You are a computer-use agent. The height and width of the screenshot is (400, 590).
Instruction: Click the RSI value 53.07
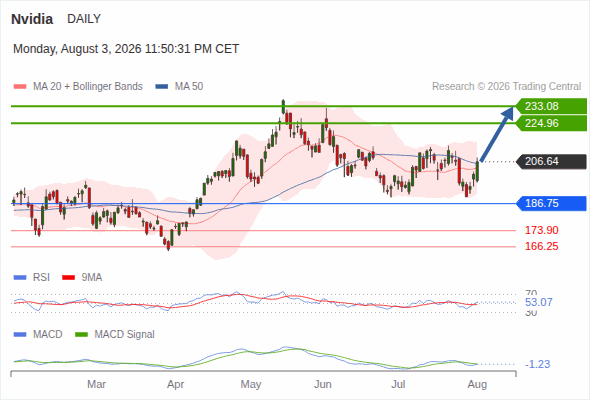(538, 303)
